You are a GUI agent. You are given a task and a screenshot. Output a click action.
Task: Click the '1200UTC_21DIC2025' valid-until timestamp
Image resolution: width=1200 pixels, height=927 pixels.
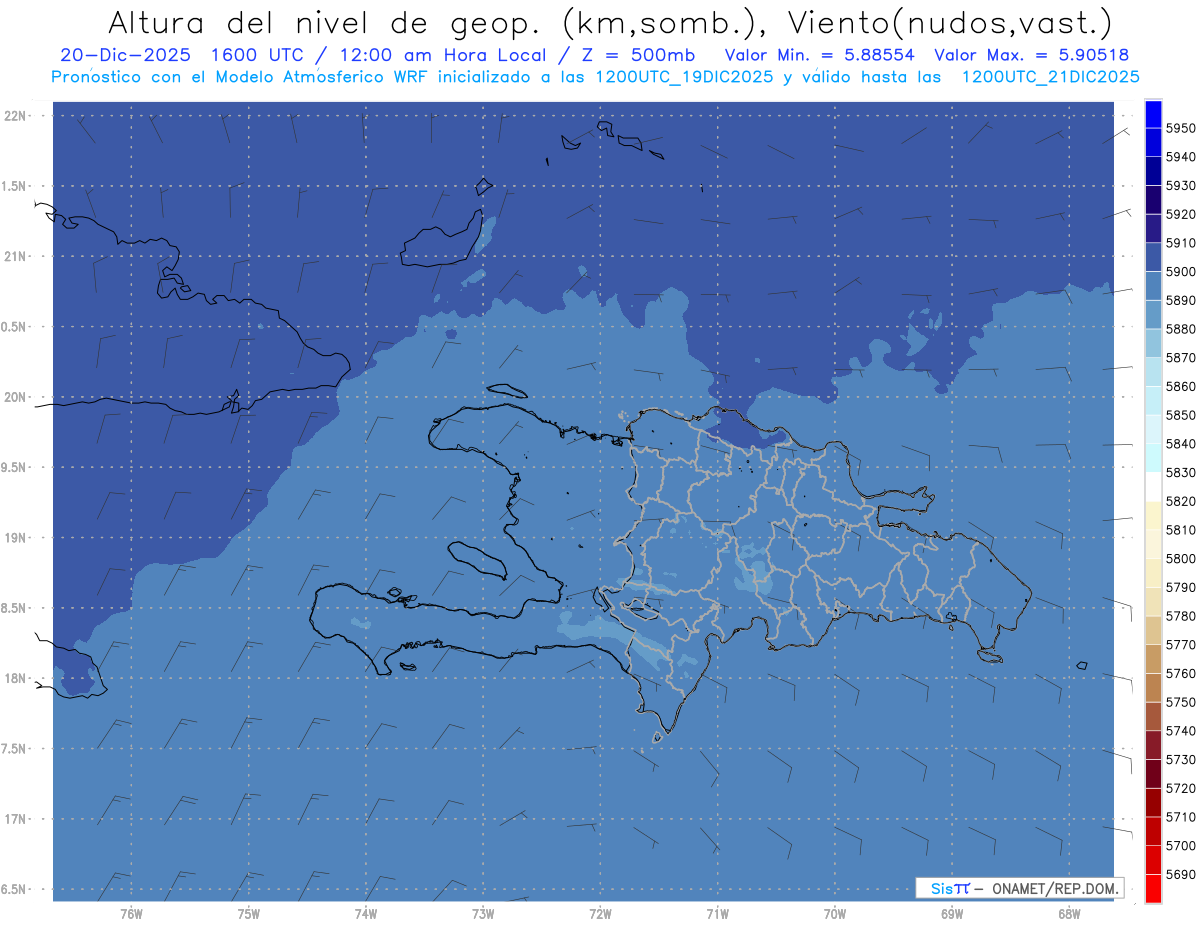pyautogui.click(x=1050, y=77)
